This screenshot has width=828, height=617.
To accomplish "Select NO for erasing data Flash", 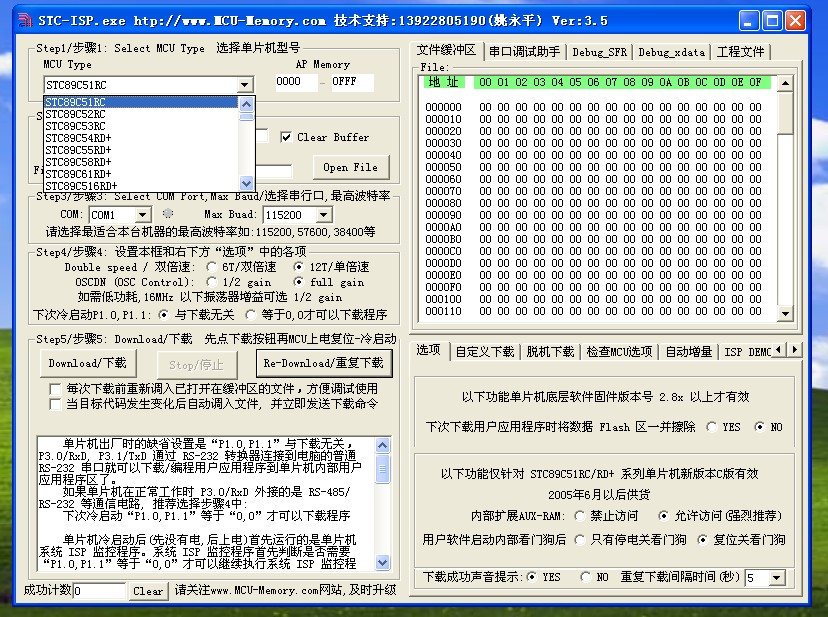I will [760, 427].
